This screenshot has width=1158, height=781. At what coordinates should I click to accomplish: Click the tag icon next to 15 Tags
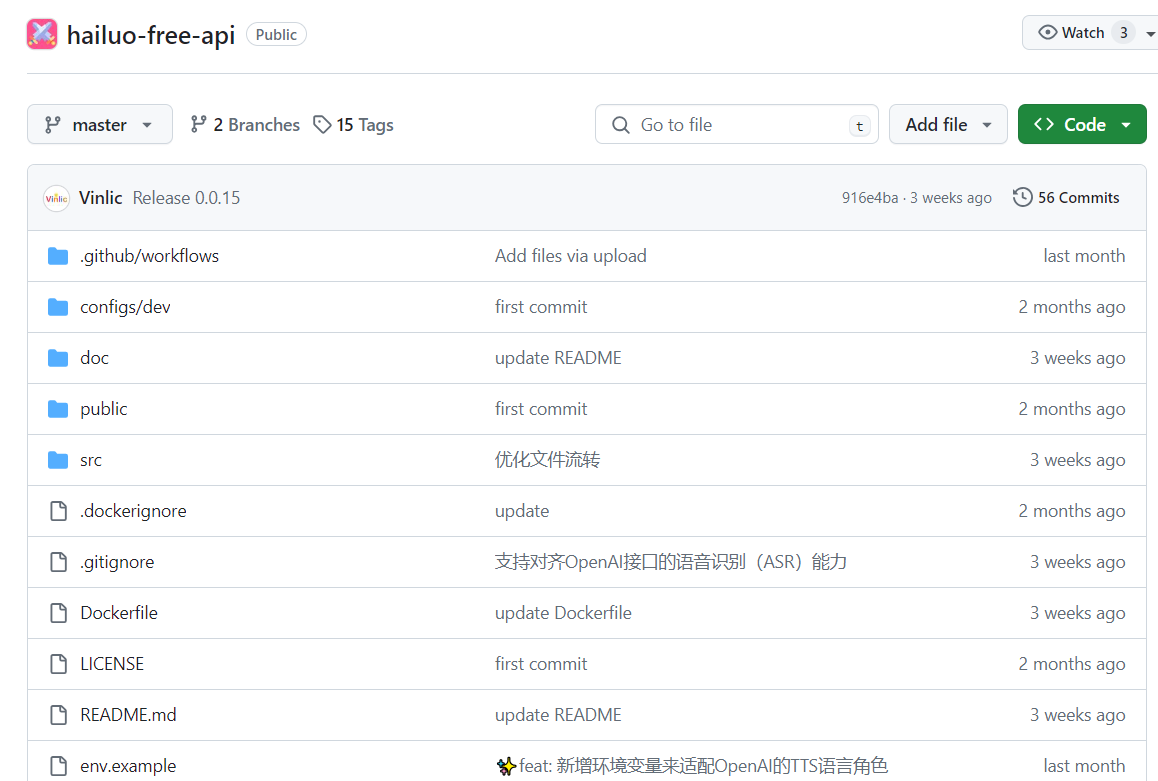click(x=322, y=124)
